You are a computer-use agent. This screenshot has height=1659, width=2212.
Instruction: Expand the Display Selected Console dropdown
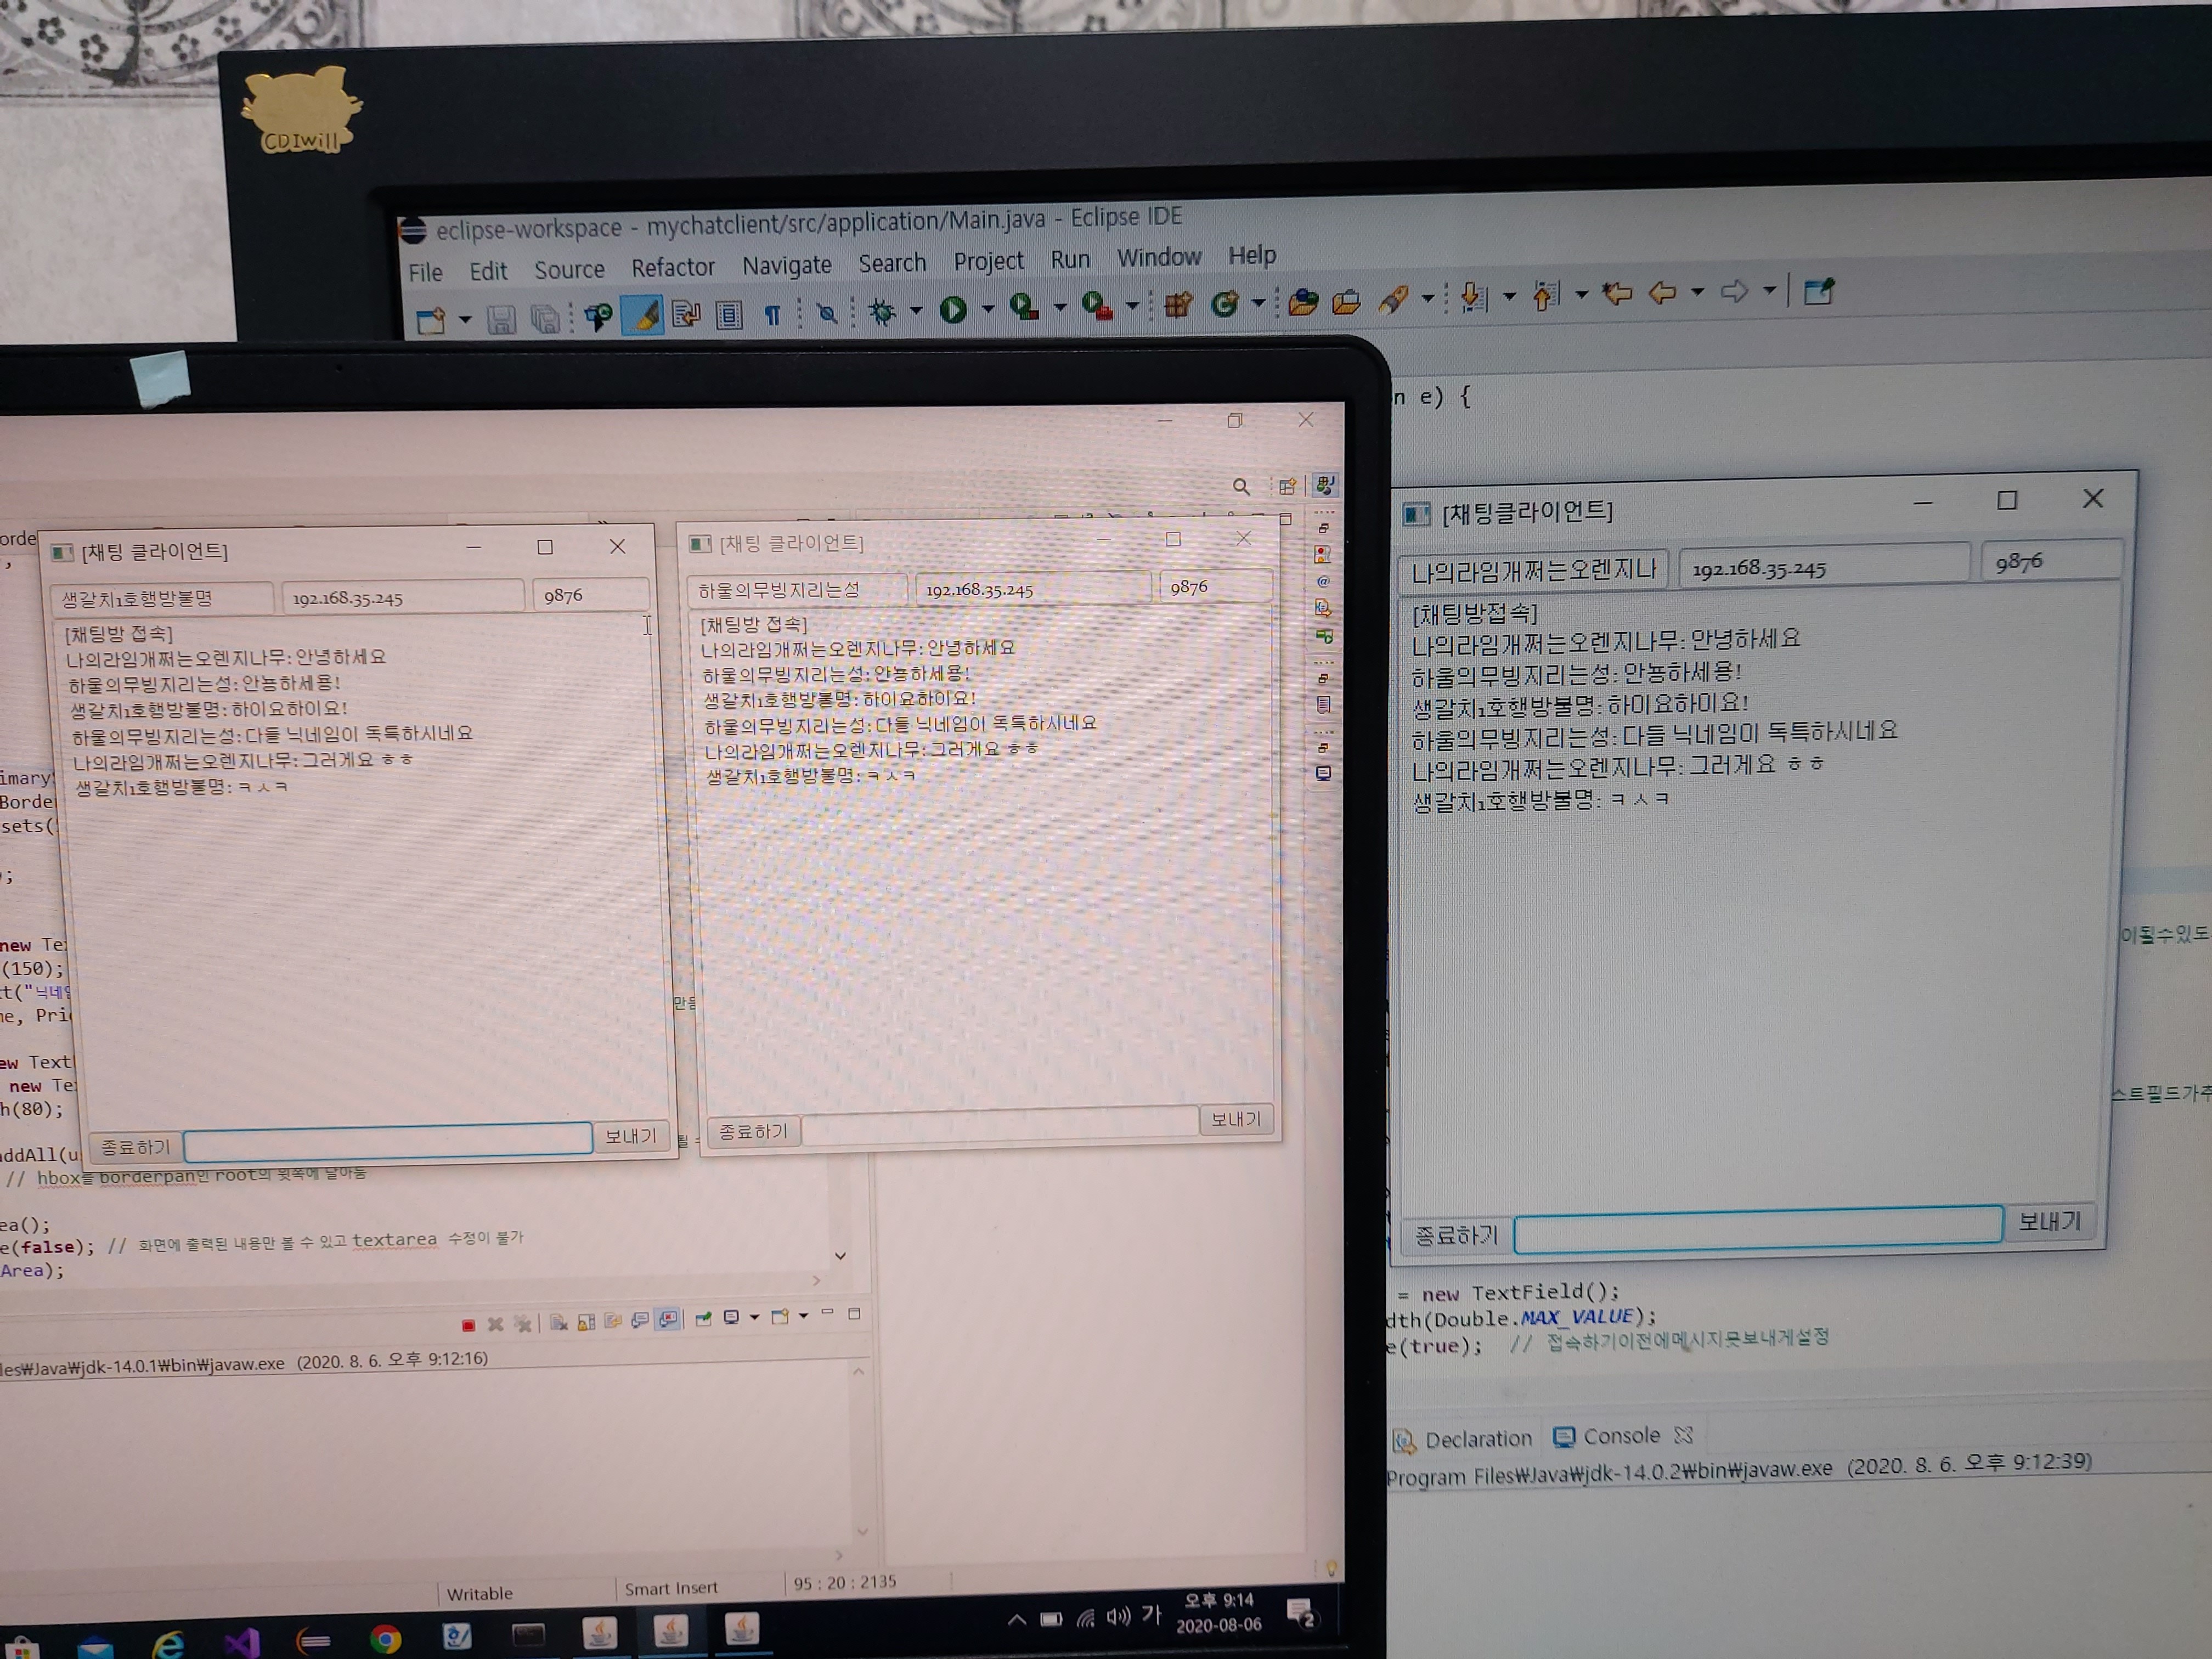pyautogui.click(x=754, y=1317)
